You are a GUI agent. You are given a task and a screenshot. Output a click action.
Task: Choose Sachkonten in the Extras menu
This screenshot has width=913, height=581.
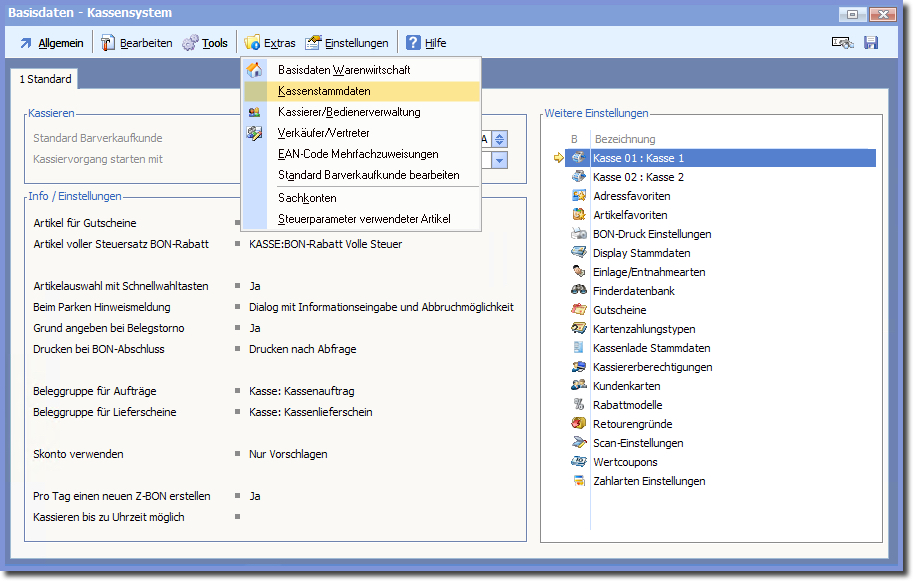point(307,198)
